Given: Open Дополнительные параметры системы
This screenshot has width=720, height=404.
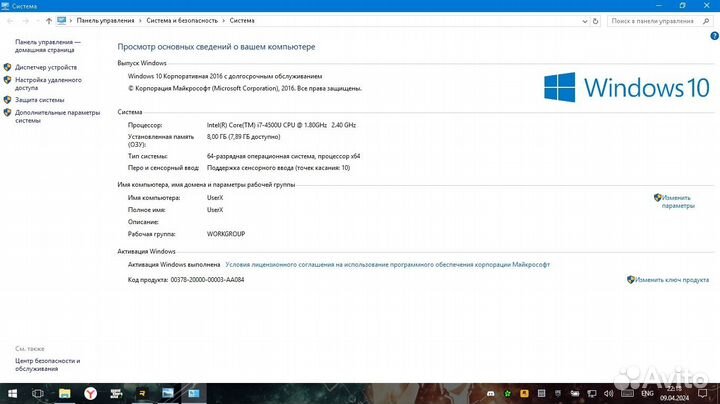Looking at the screenshot, I should click(57, 116).
